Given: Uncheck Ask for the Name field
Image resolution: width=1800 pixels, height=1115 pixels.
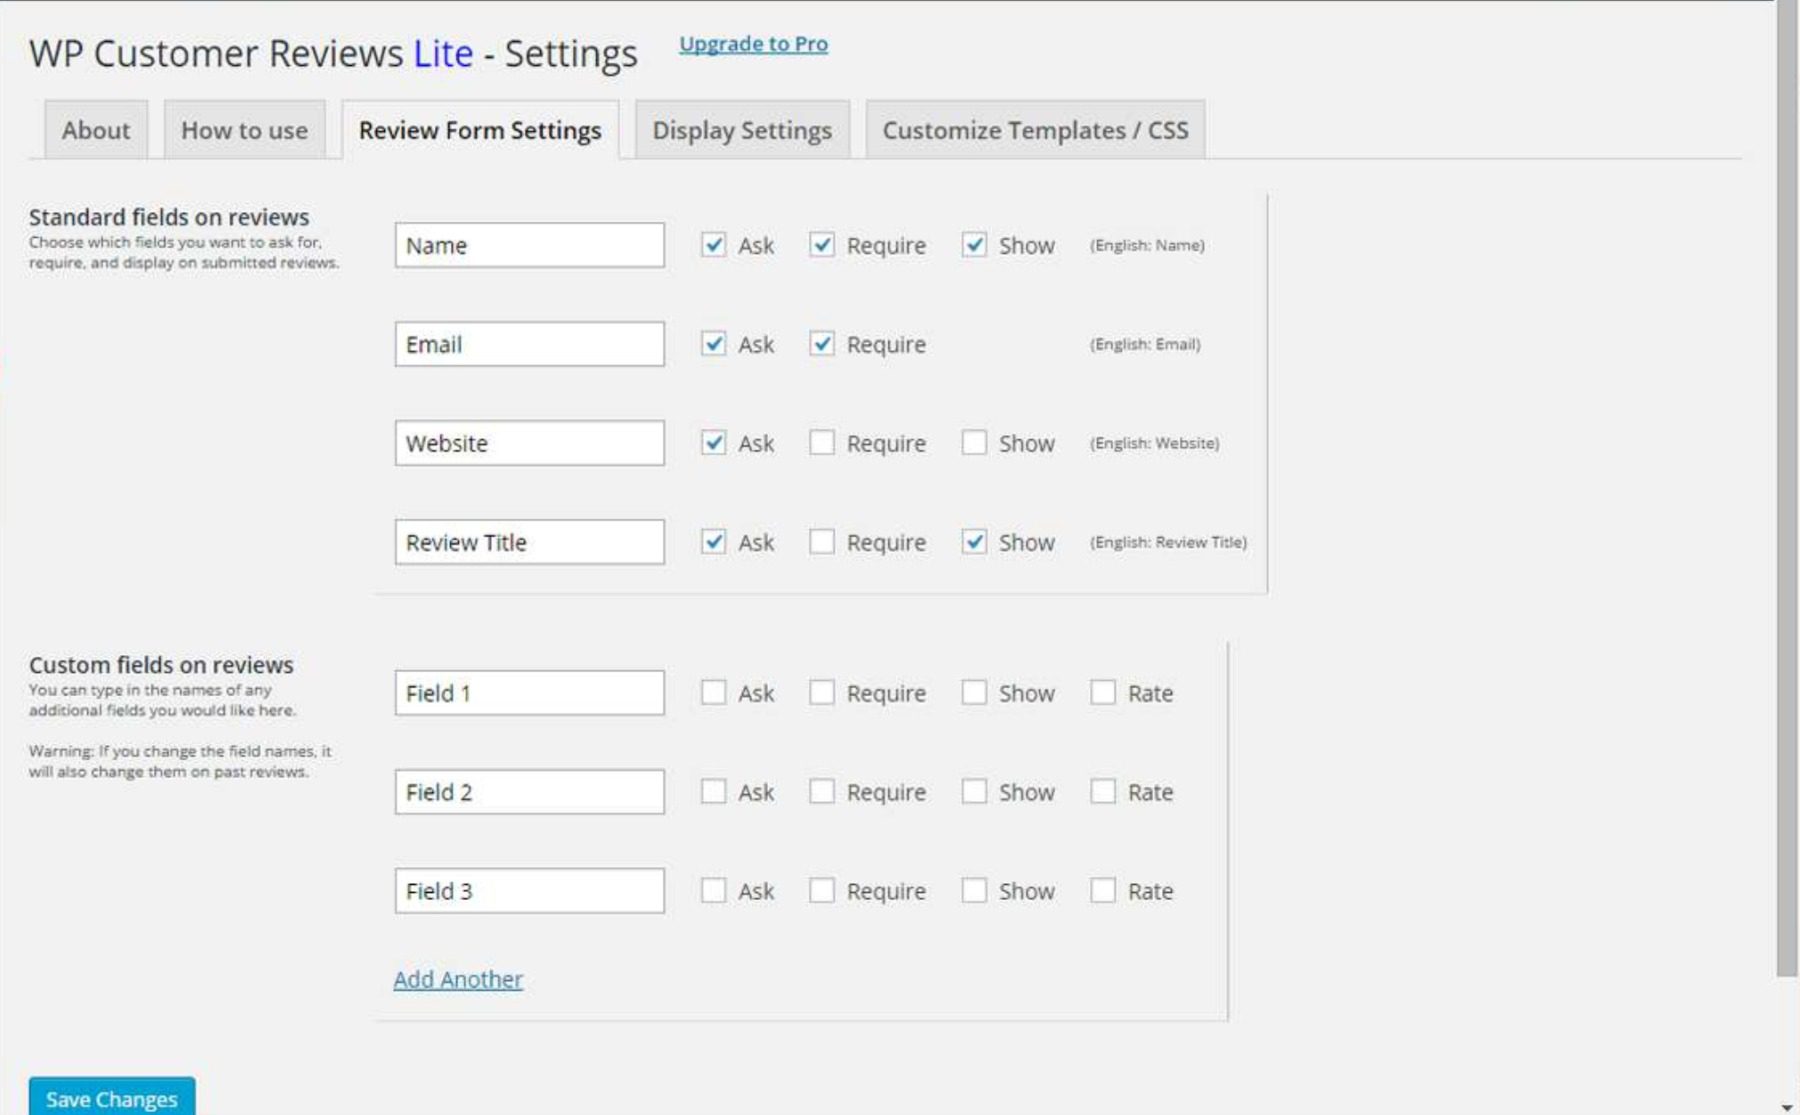Looking at the screenshot, I should (x=714, y=244).
